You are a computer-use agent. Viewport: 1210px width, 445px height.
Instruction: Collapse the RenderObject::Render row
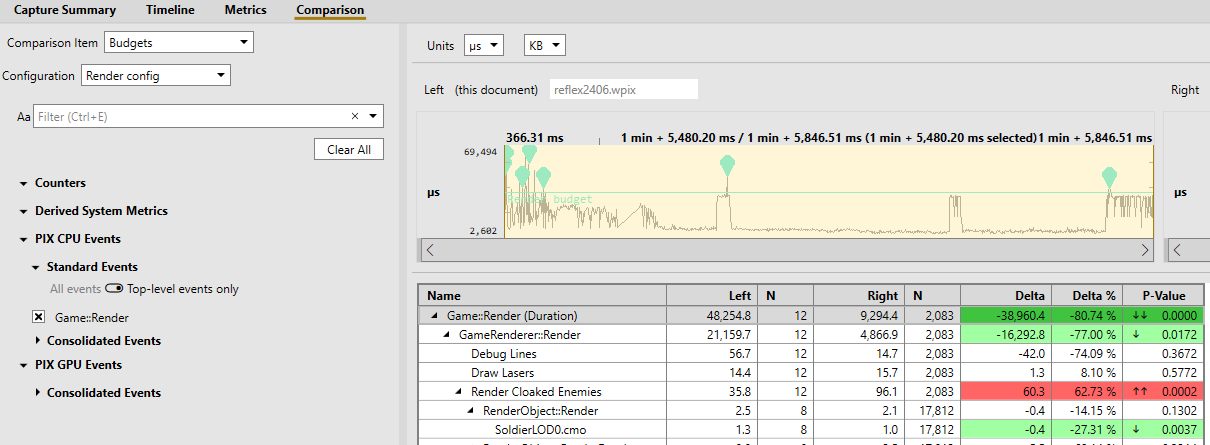(472, 411)
